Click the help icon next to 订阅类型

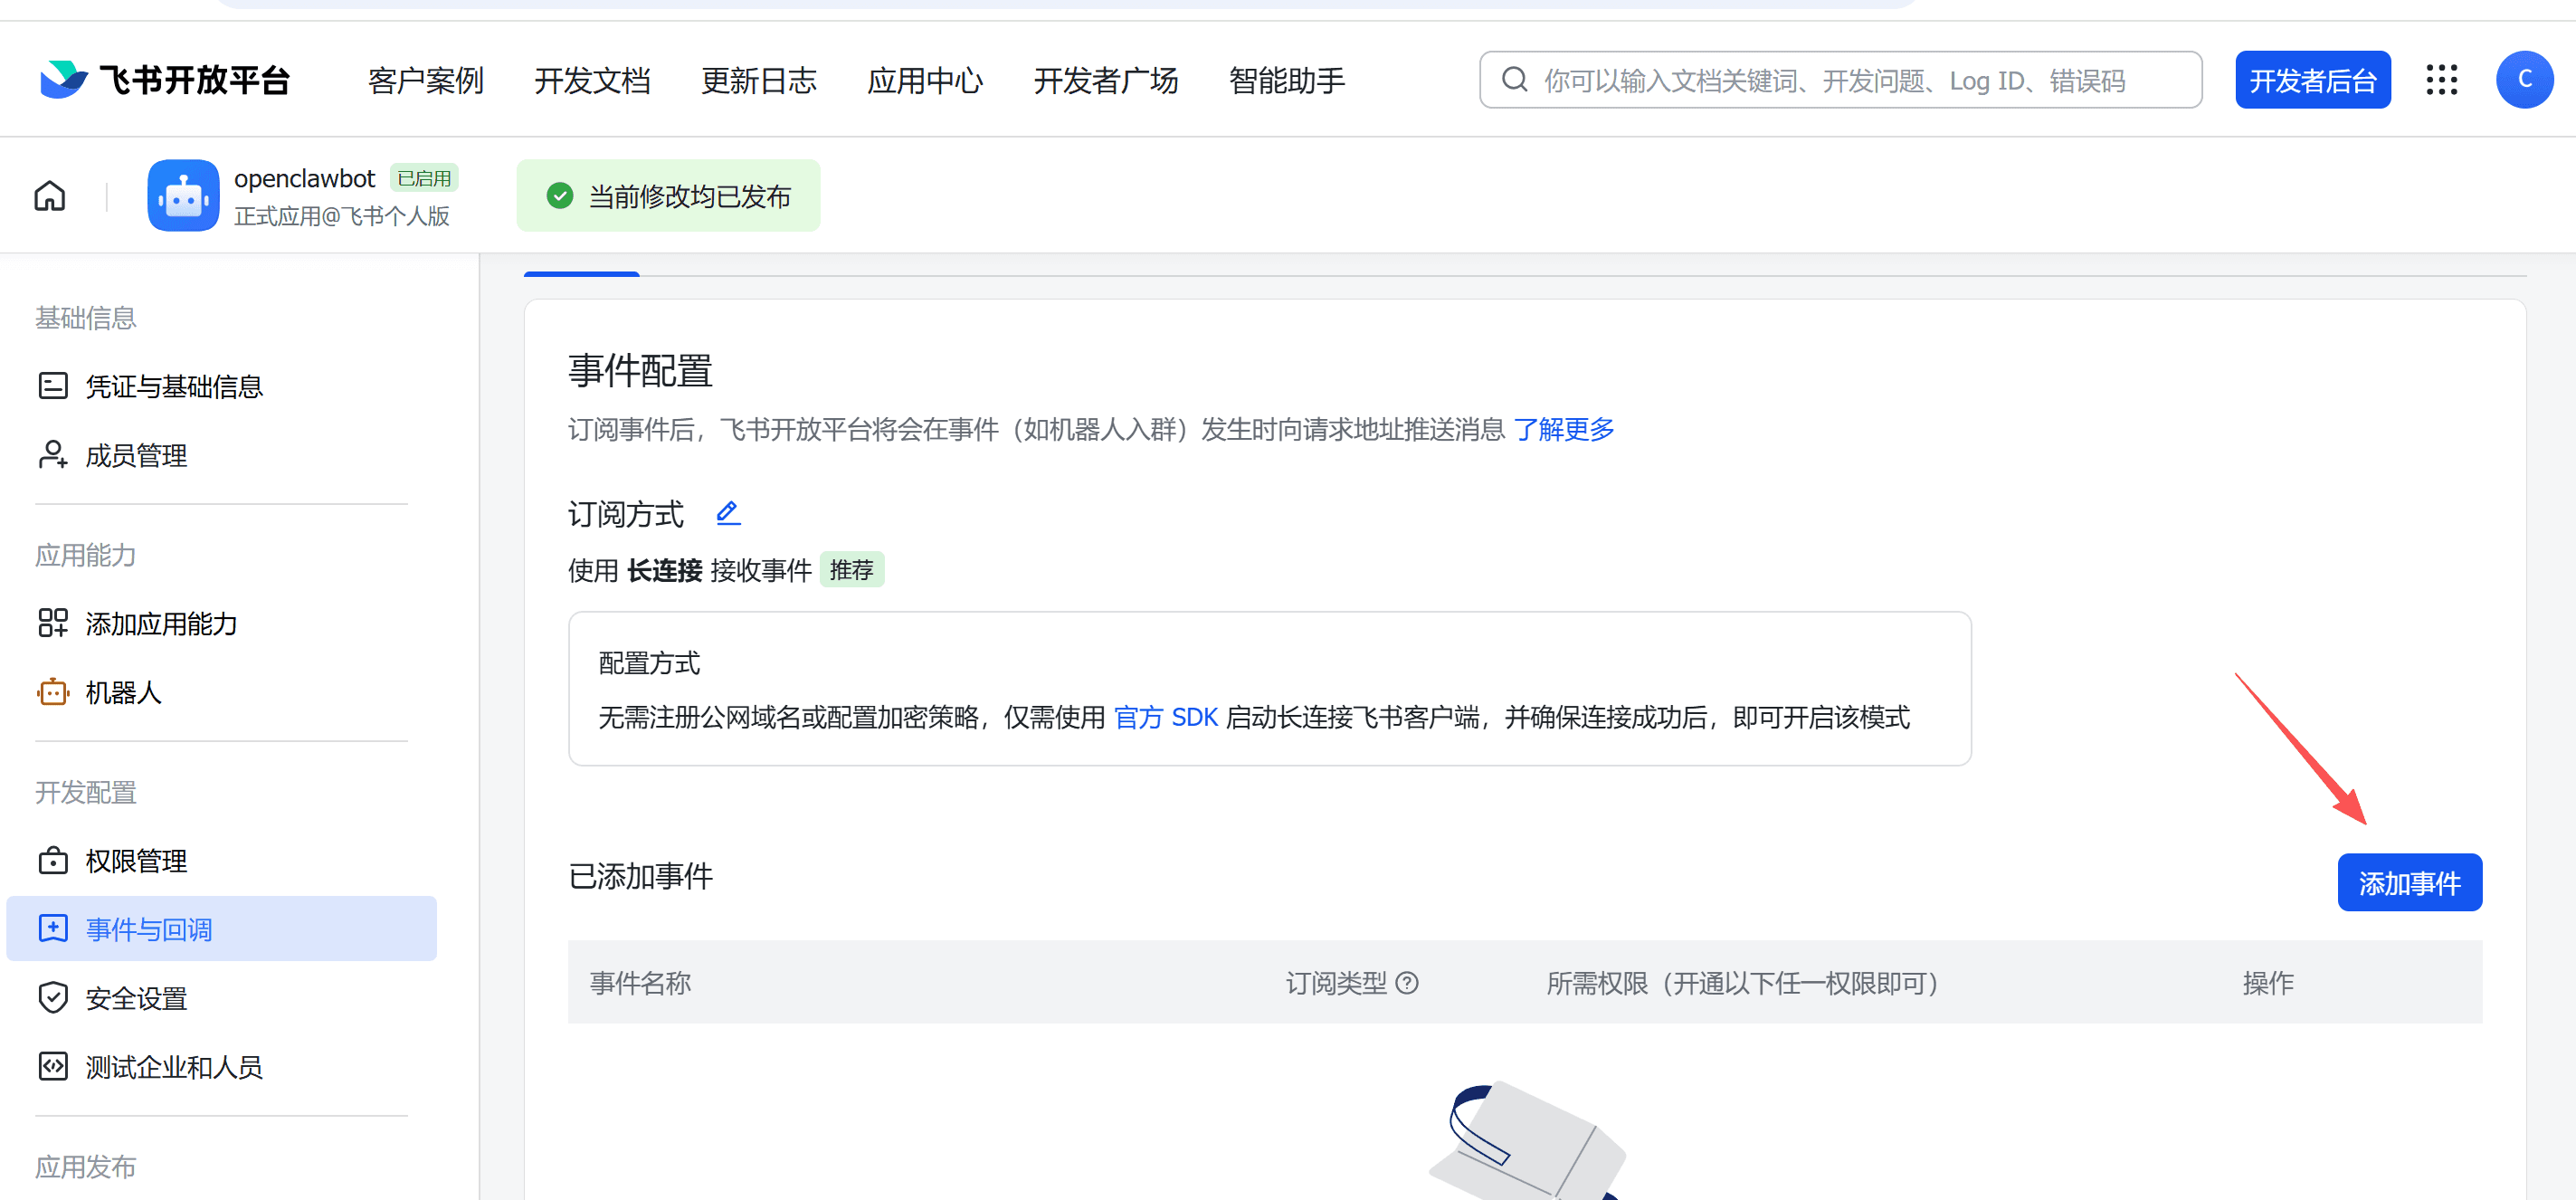[x=1407, y=983]
